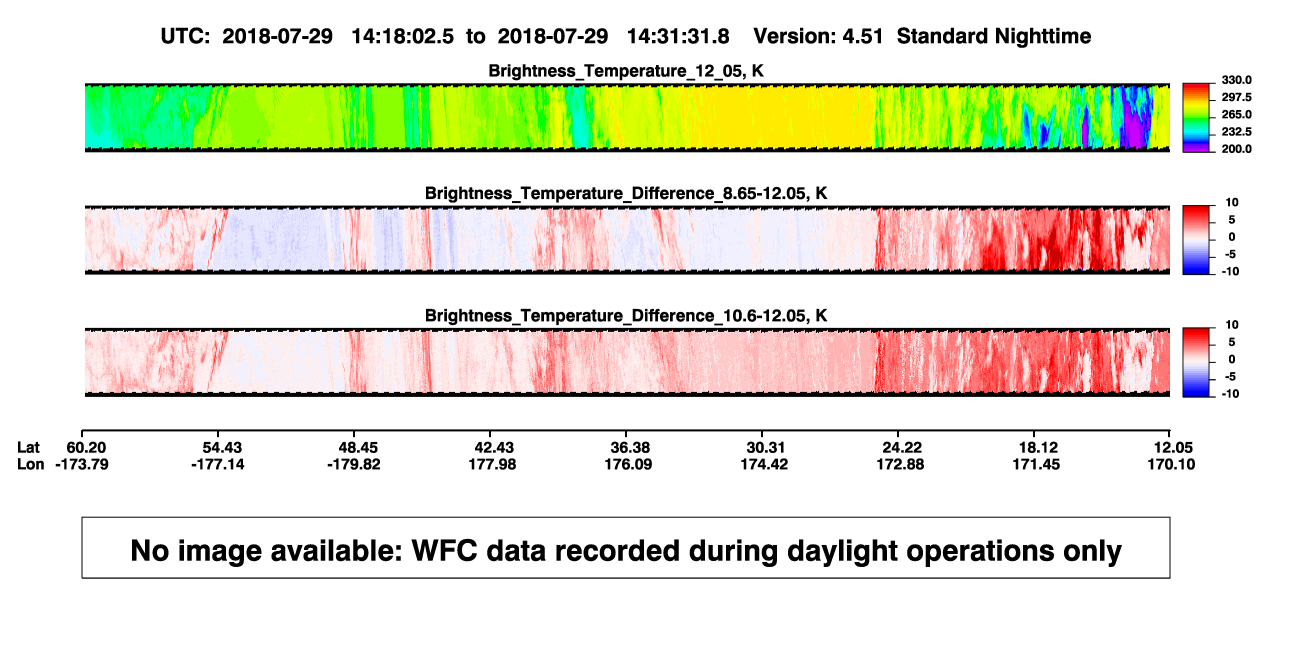Click latitude value 48.45
This screenshot has height=667, width=1300.
pos(356,447)
